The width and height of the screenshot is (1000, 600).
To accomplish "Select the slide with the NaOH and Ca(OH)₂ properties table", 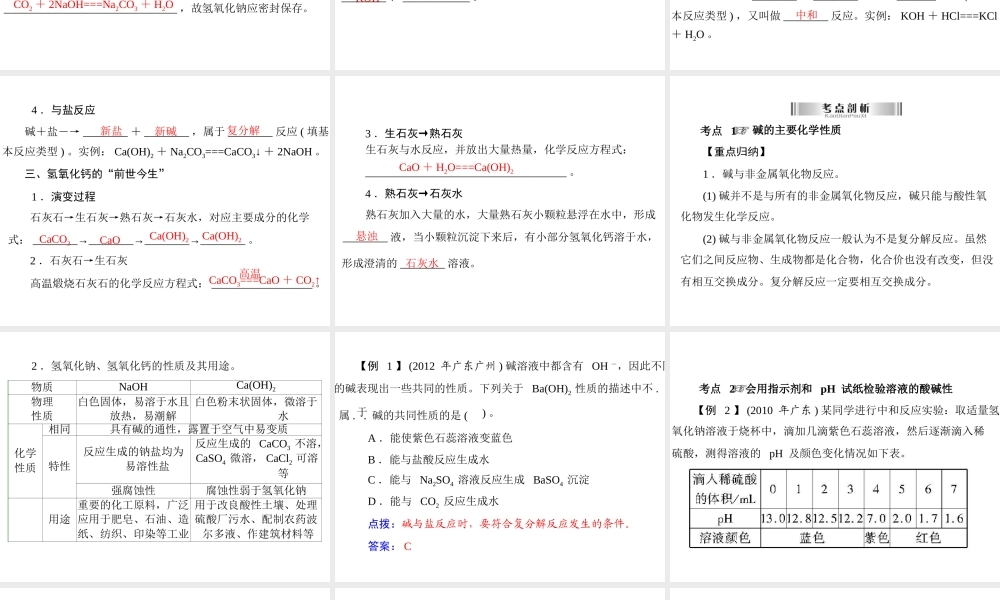I will click(x=165, y=457).
